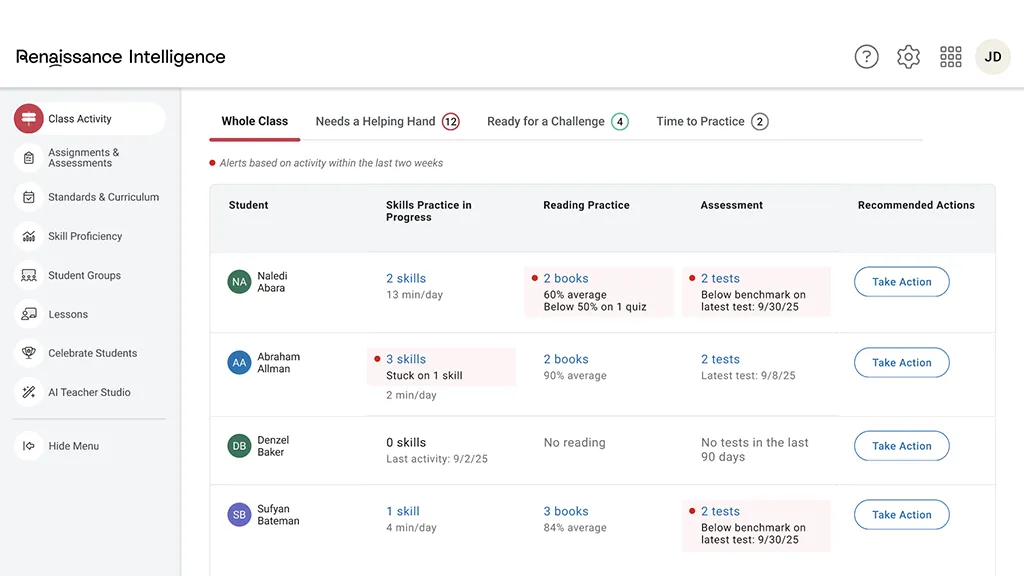Click the name Denzel Baker
Viewport: 1024px width, 576px height.
point(273,446)
